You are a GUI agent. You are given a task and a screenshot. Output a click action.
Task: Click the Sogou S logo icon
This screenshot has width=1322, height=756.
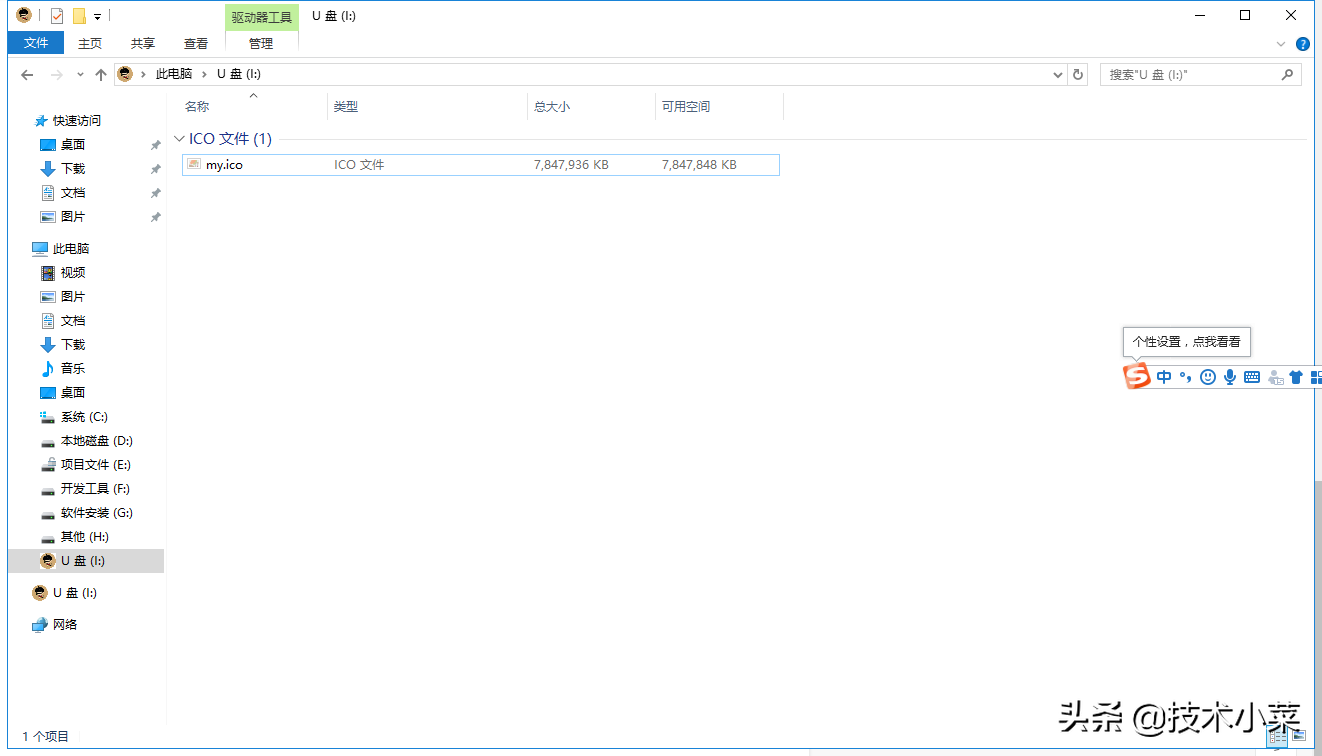[x=1137, y=377]
